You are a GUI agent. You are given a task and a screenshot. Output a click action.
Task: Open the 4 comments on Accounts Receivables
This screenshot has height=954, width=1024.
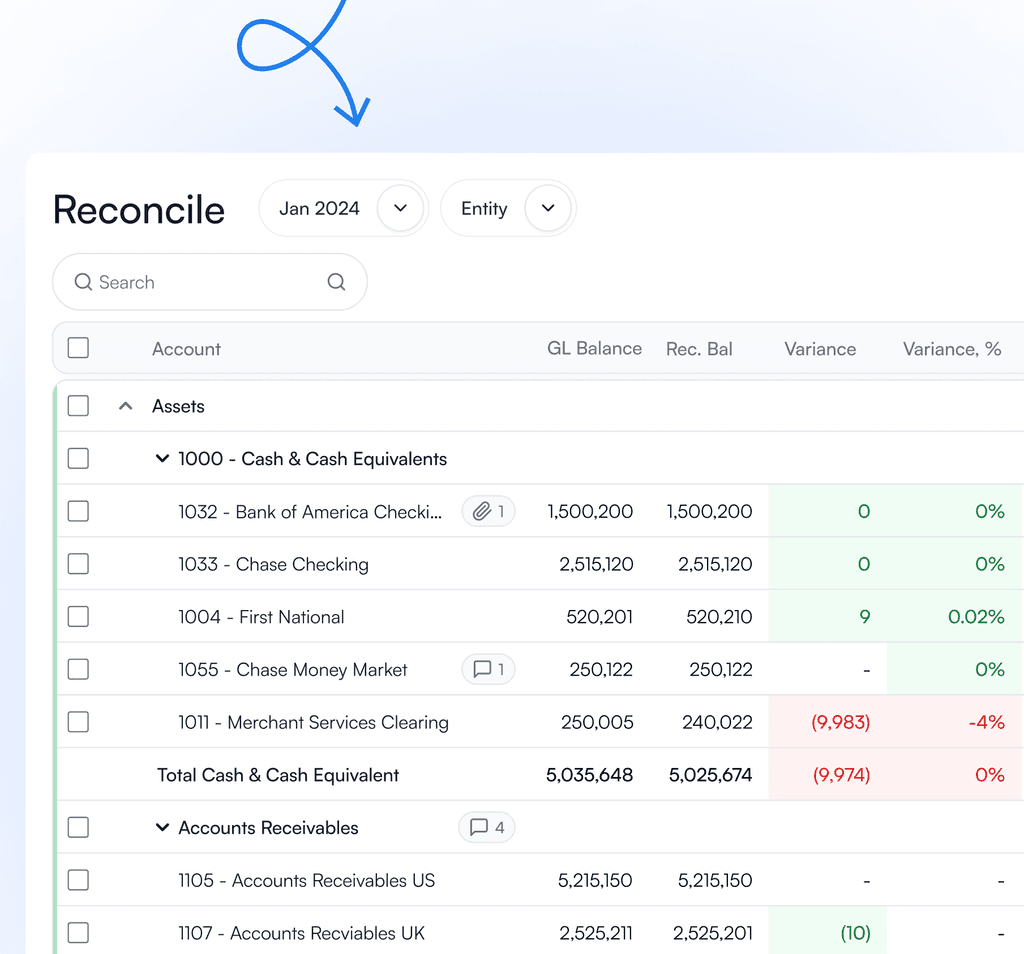[486, 827]
